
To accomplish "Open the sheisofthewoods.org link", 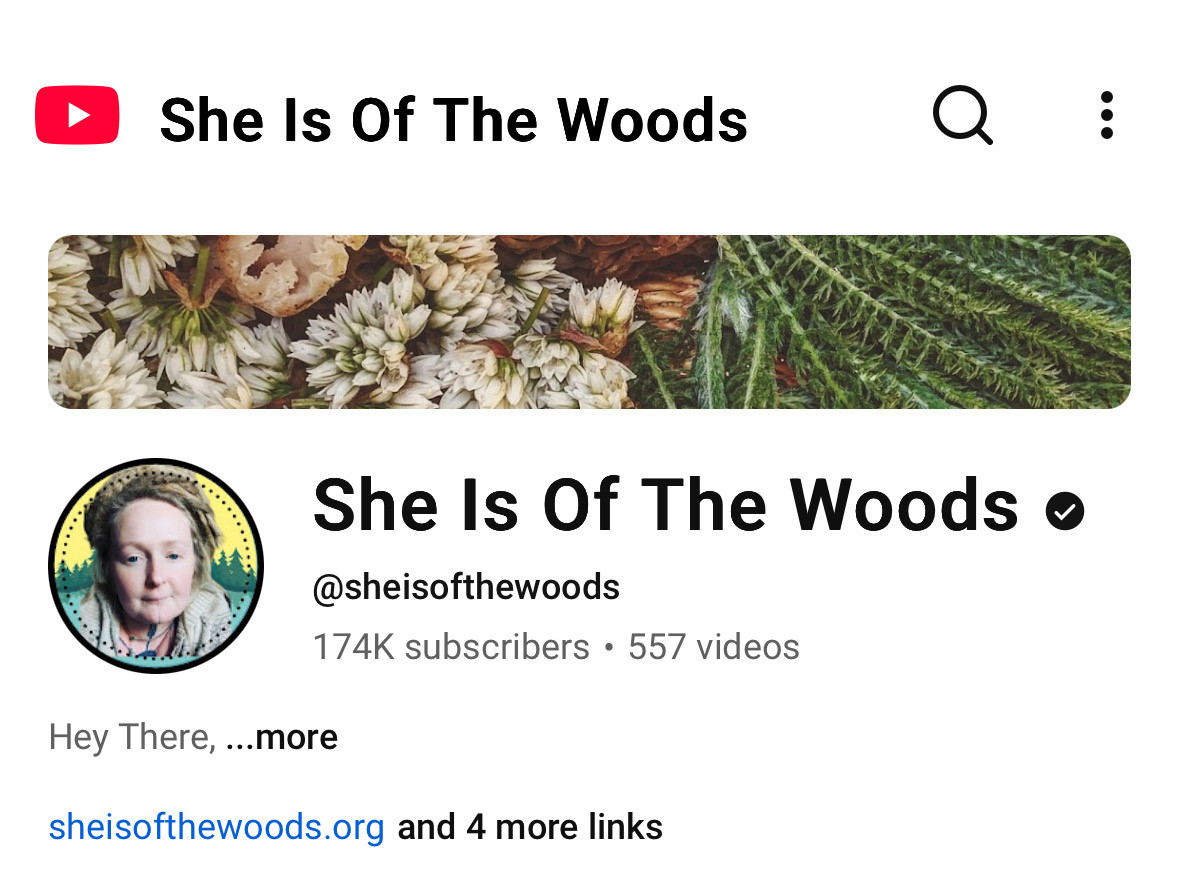I will (217, 827).
